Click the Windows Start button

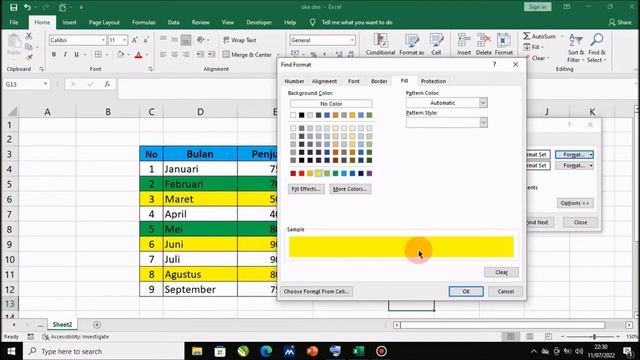tap(11, 351)
